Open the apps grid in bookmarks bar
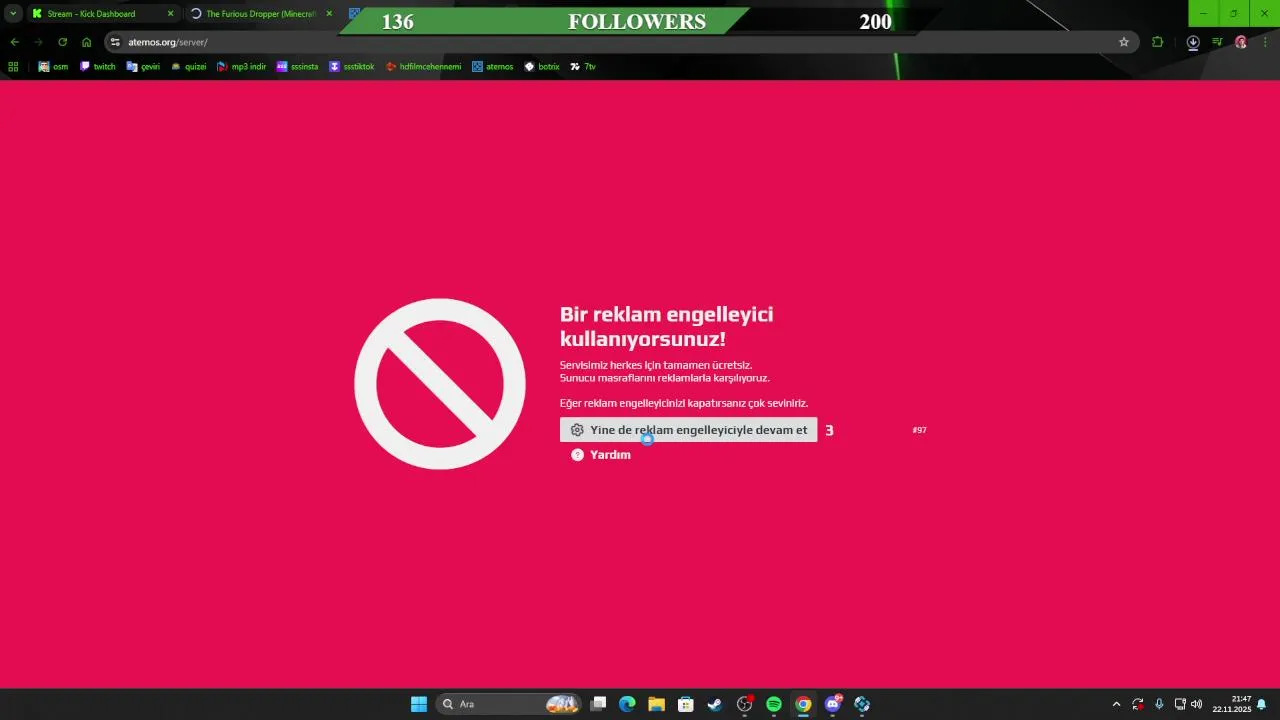This screenshot has height=720, width=1280. (x=13, y=67)
